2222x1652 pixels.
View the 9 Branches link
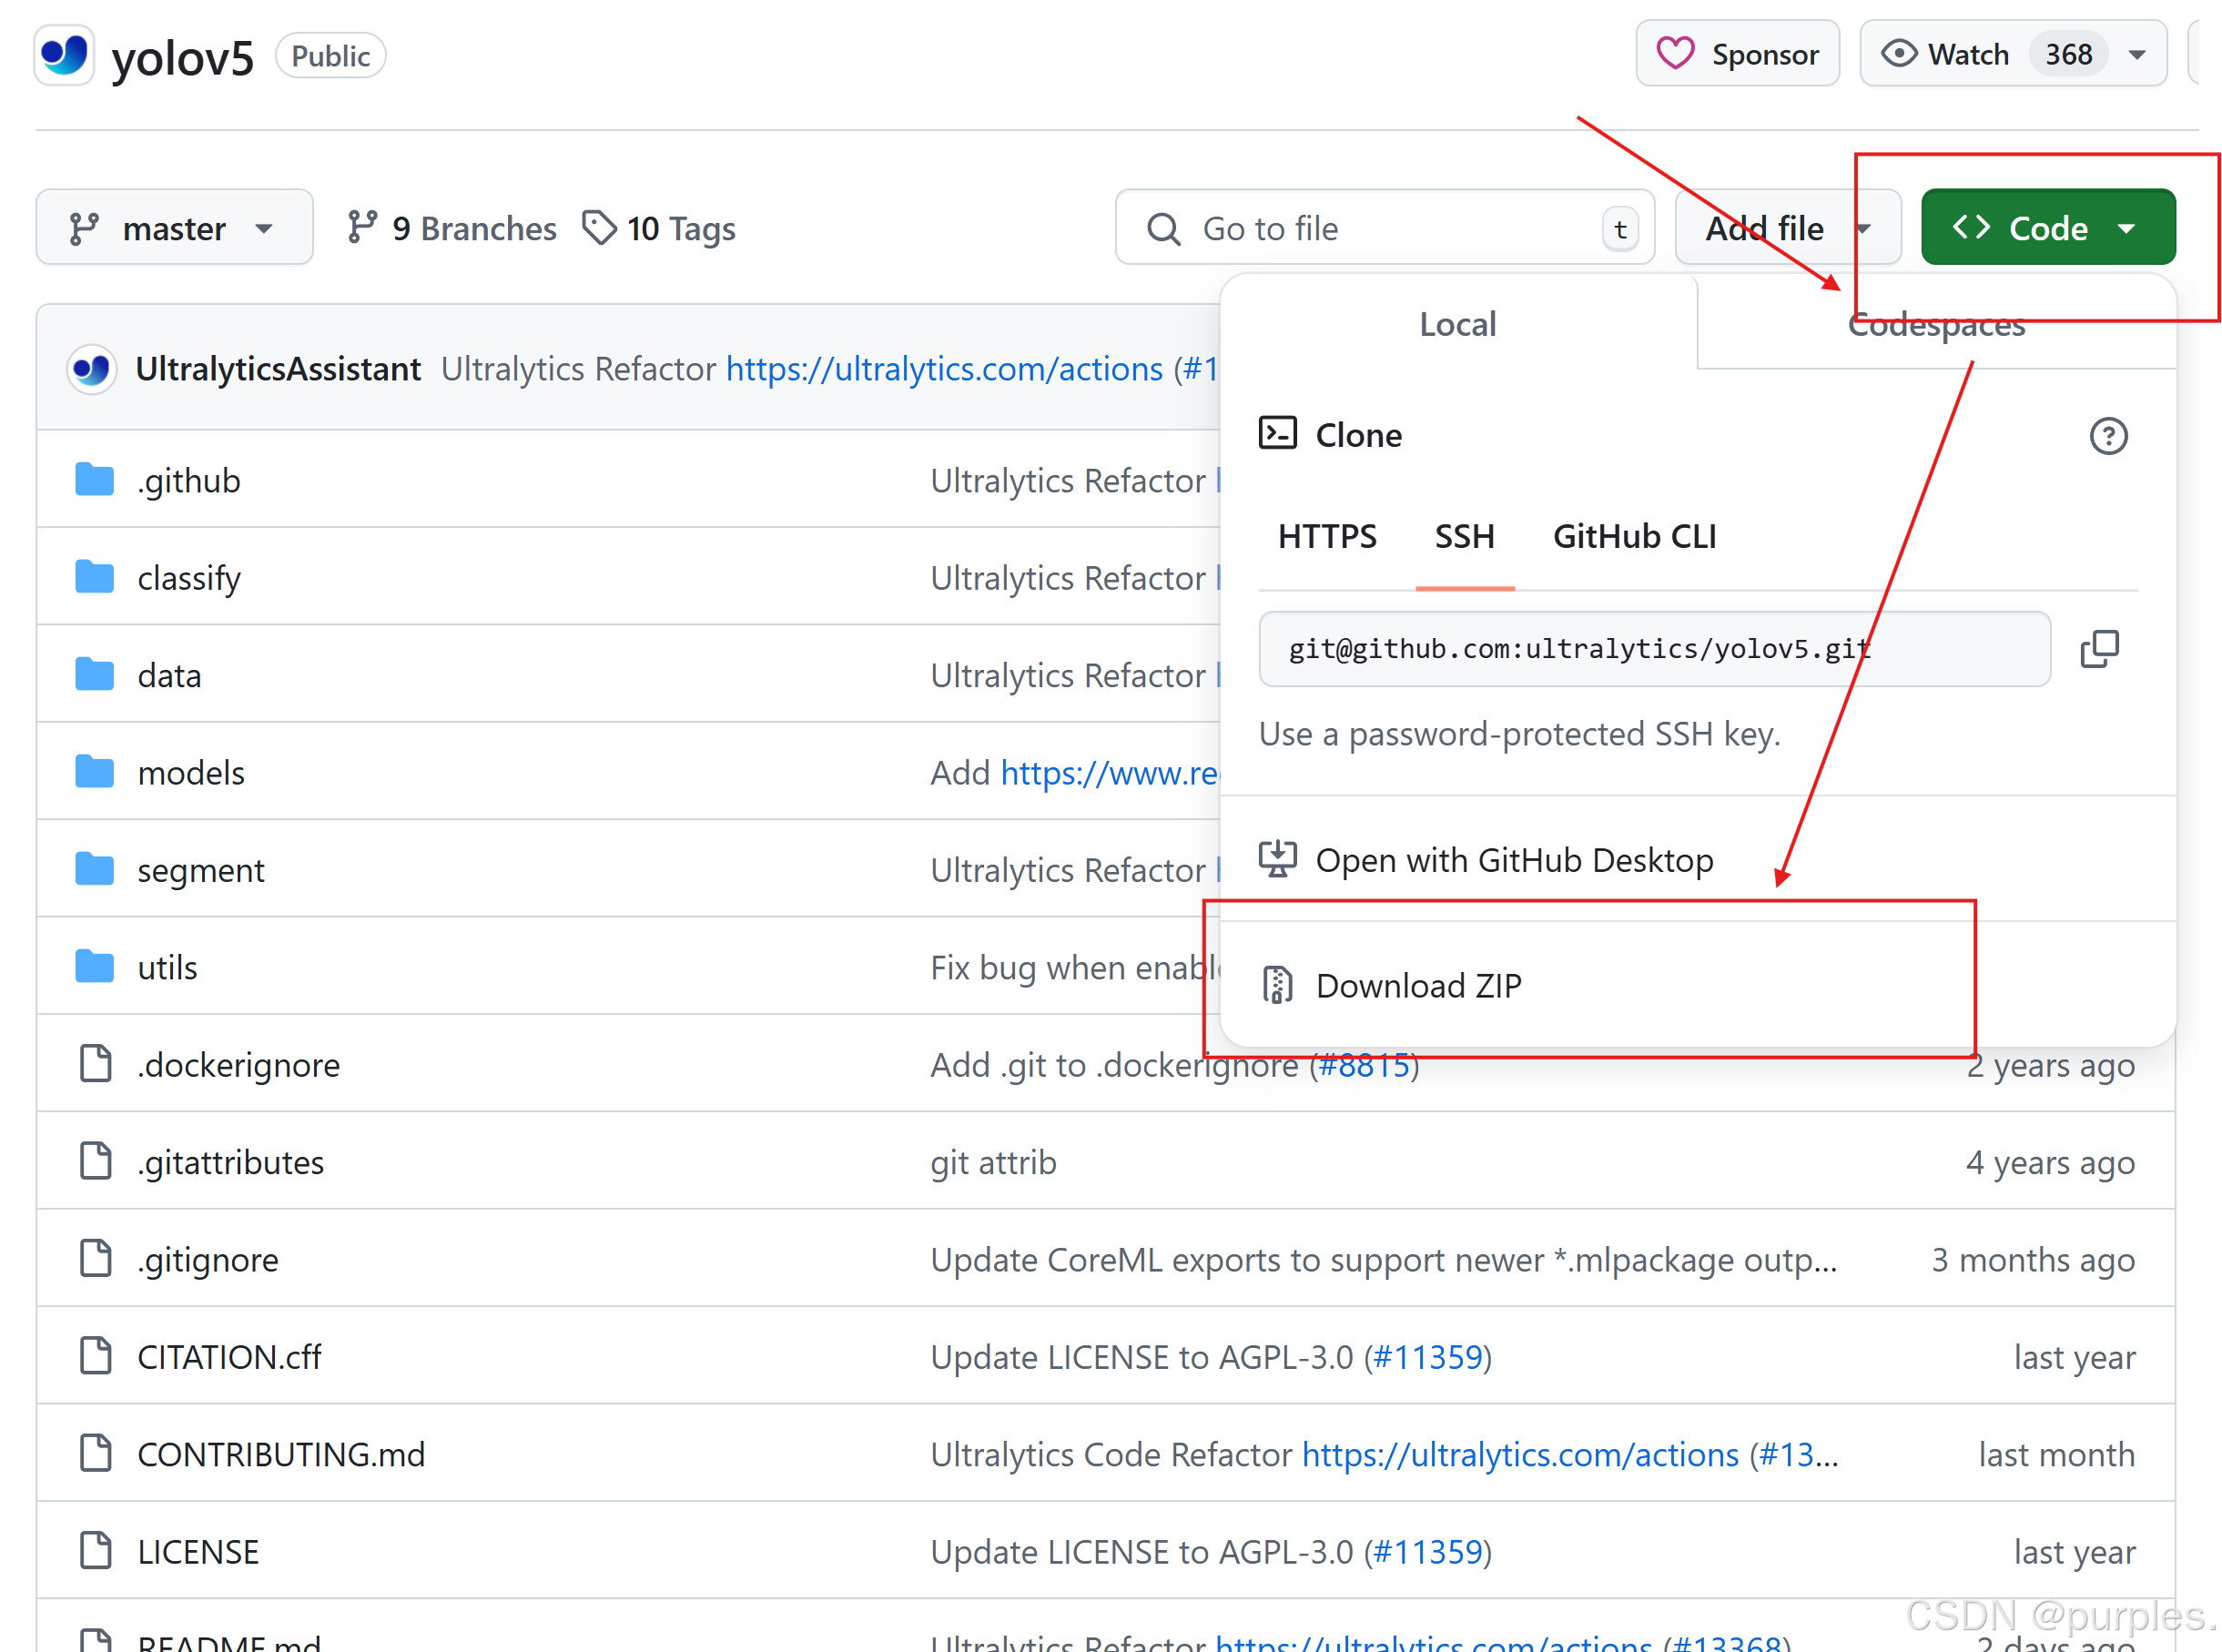coord(451,228)
